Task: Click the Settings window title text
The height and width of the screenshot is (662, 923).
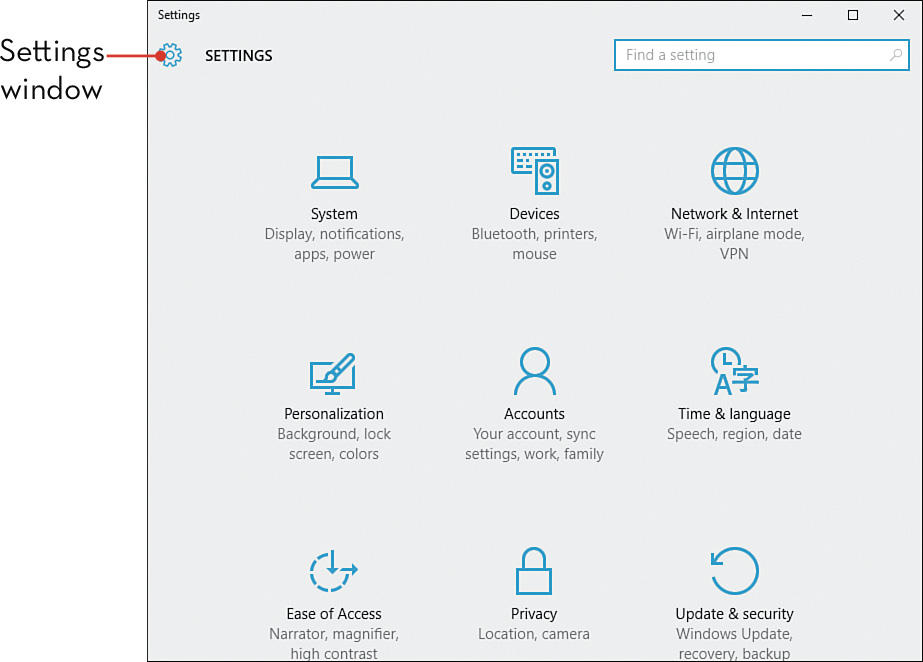Action: tap(179, 15)
